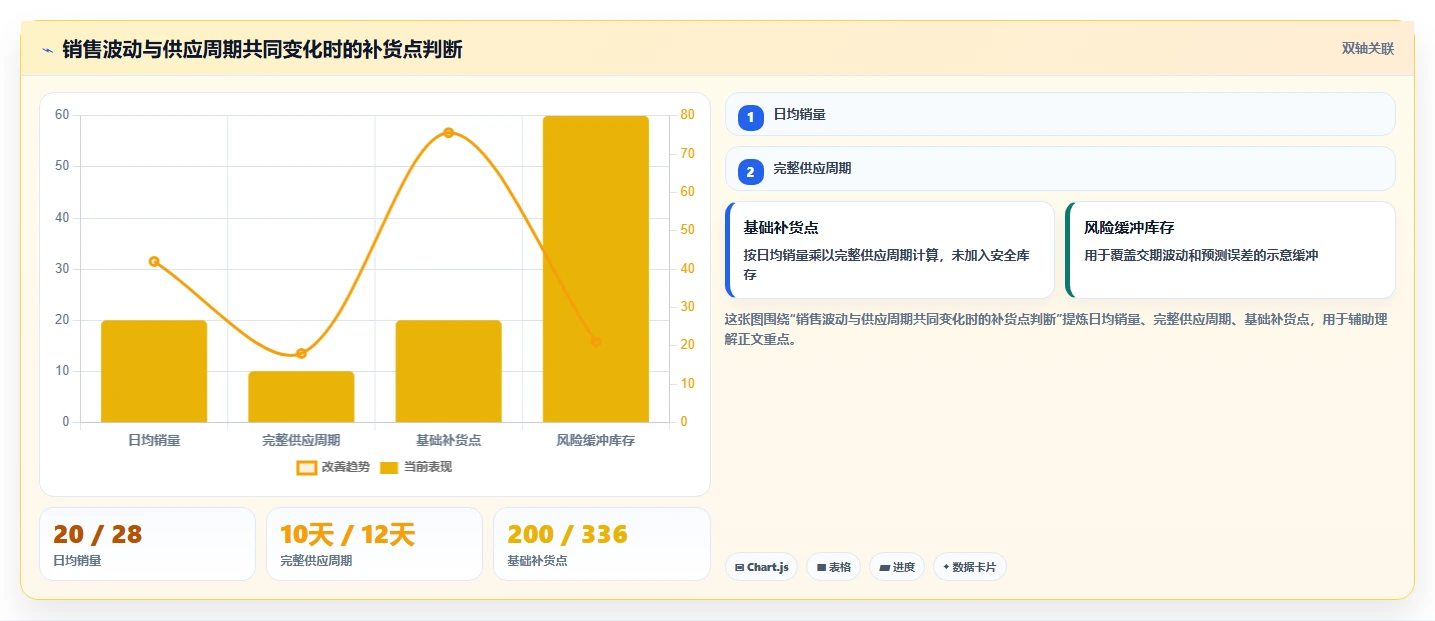Click the summary paragraph below the cards
1435x621 pixels.
point(1055,329)
